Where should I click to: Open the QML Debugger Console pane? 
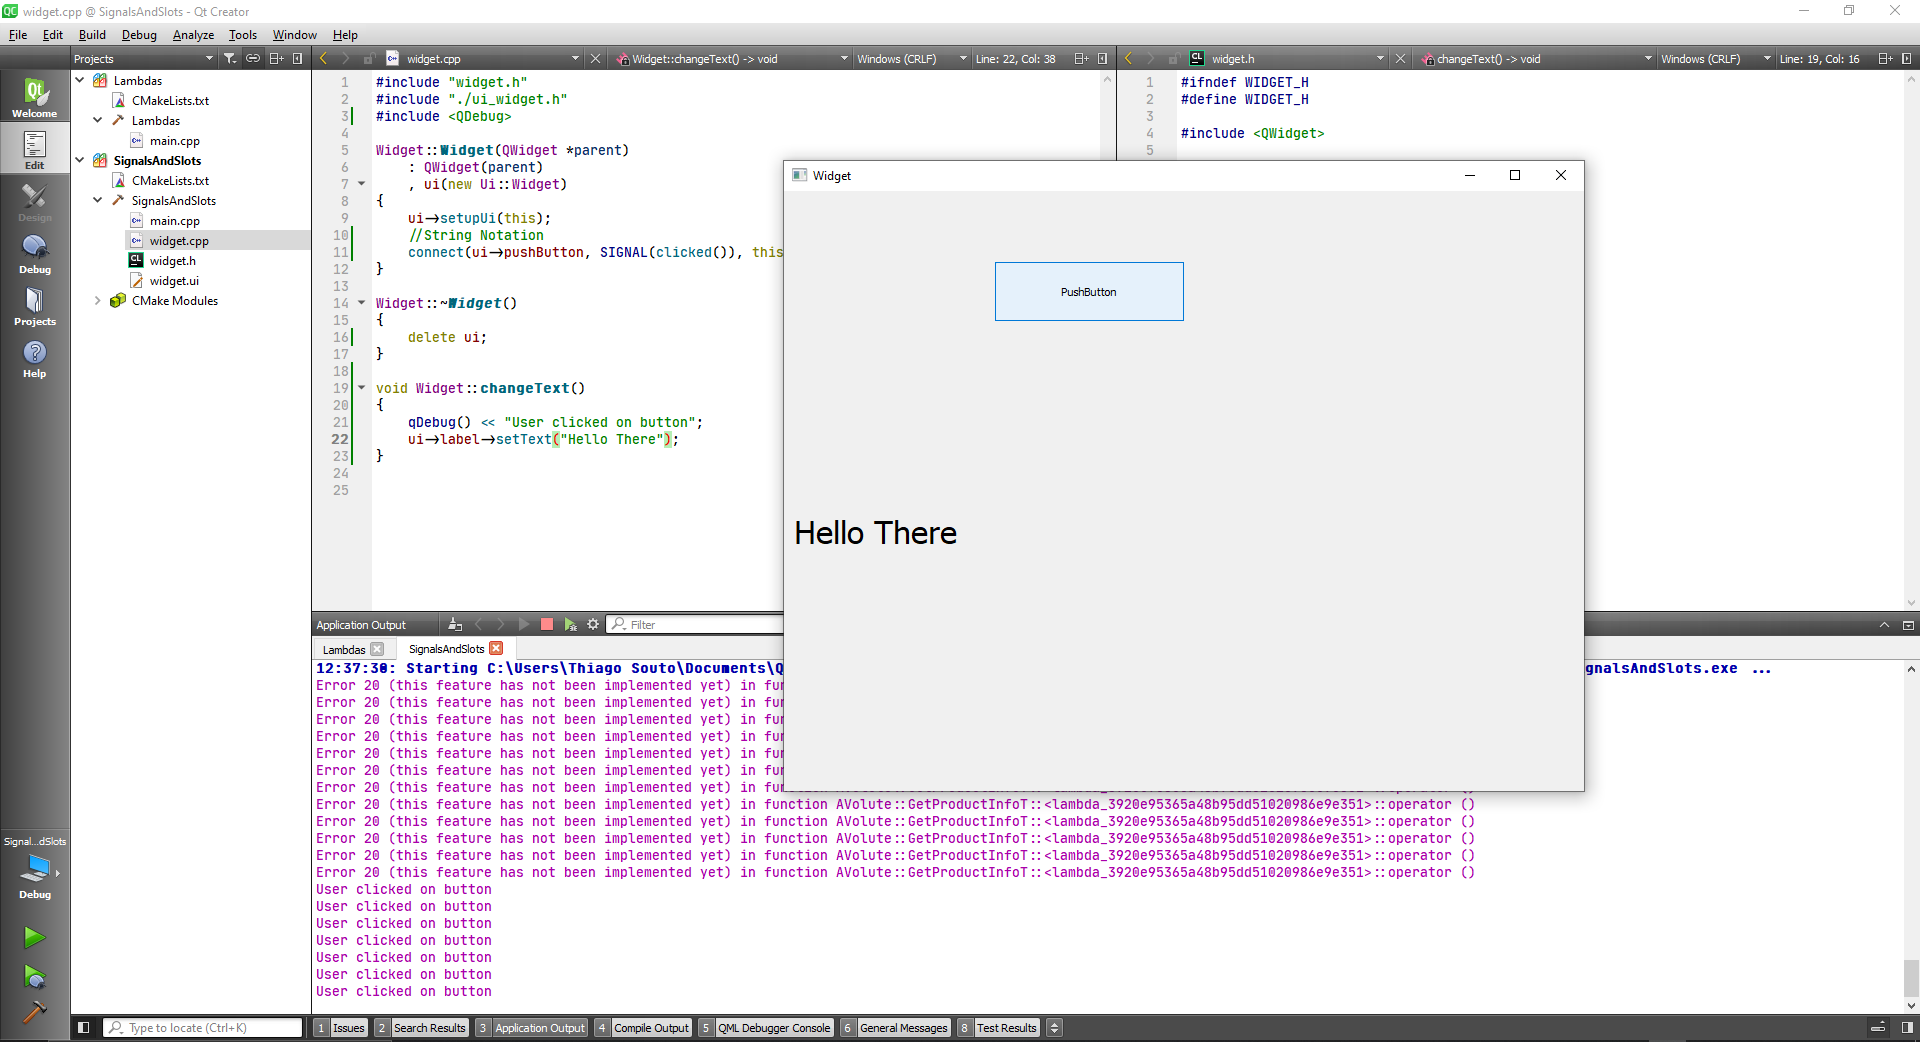coord(766,1028)
